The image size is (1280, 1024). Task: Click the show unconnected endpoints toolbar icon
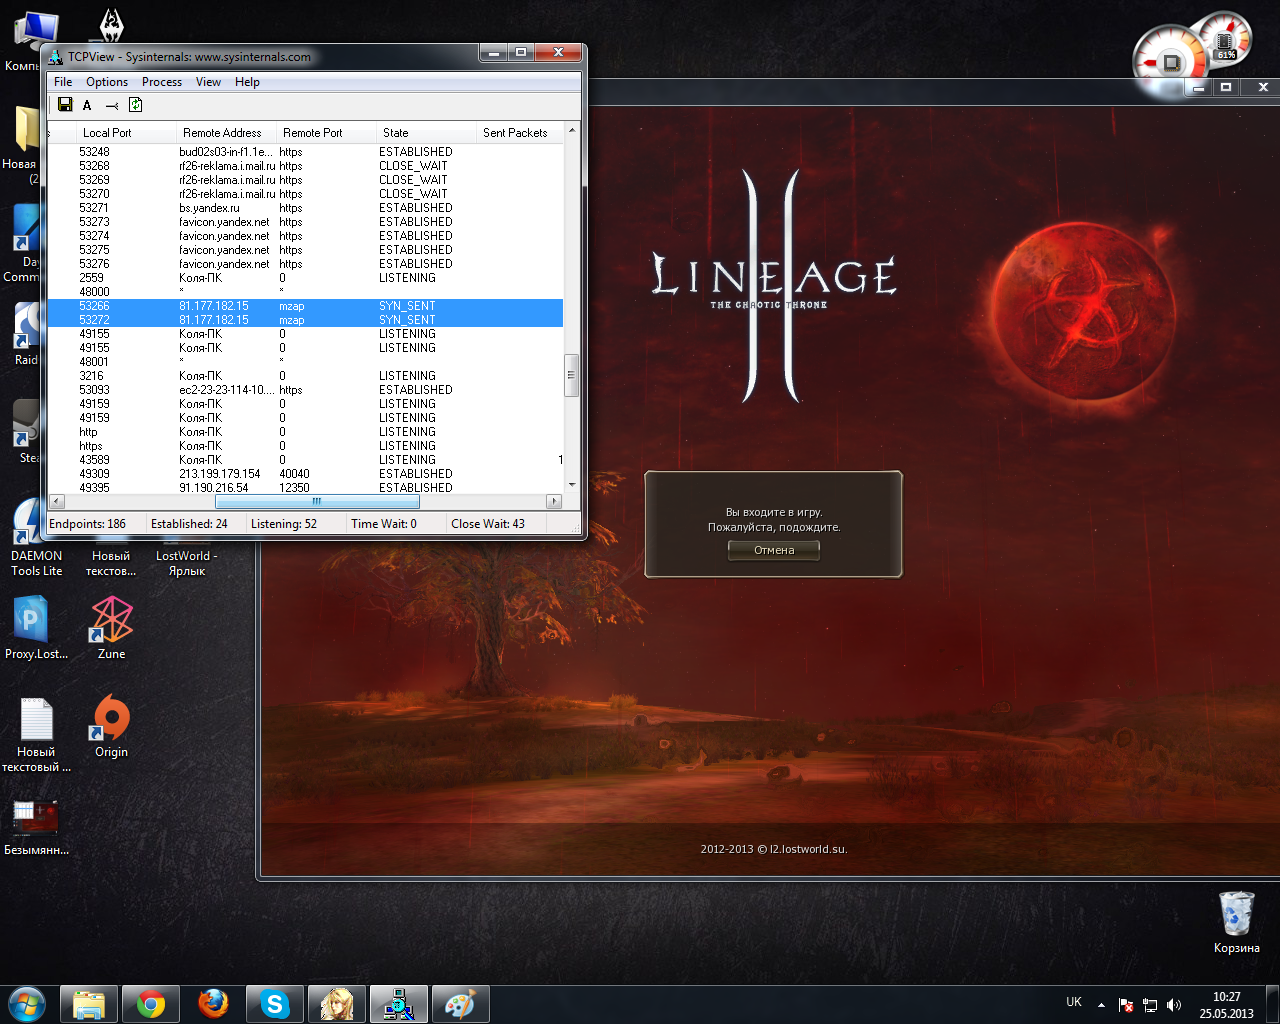pos(112,105)
